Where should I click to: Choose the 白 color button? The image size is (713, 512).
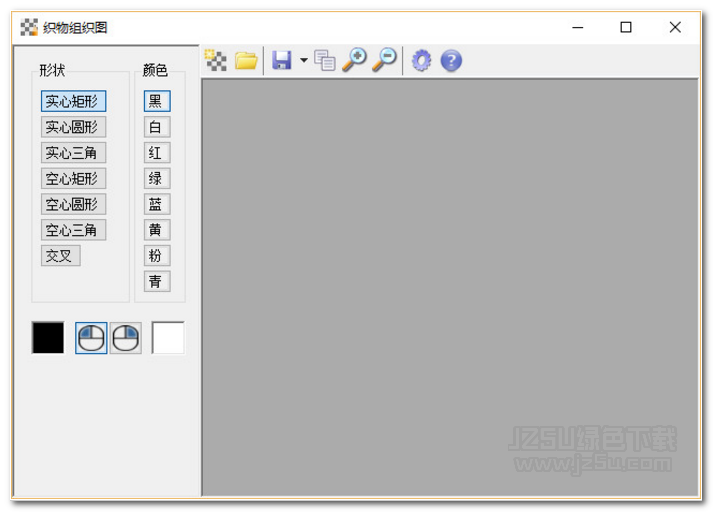(157, 127)
